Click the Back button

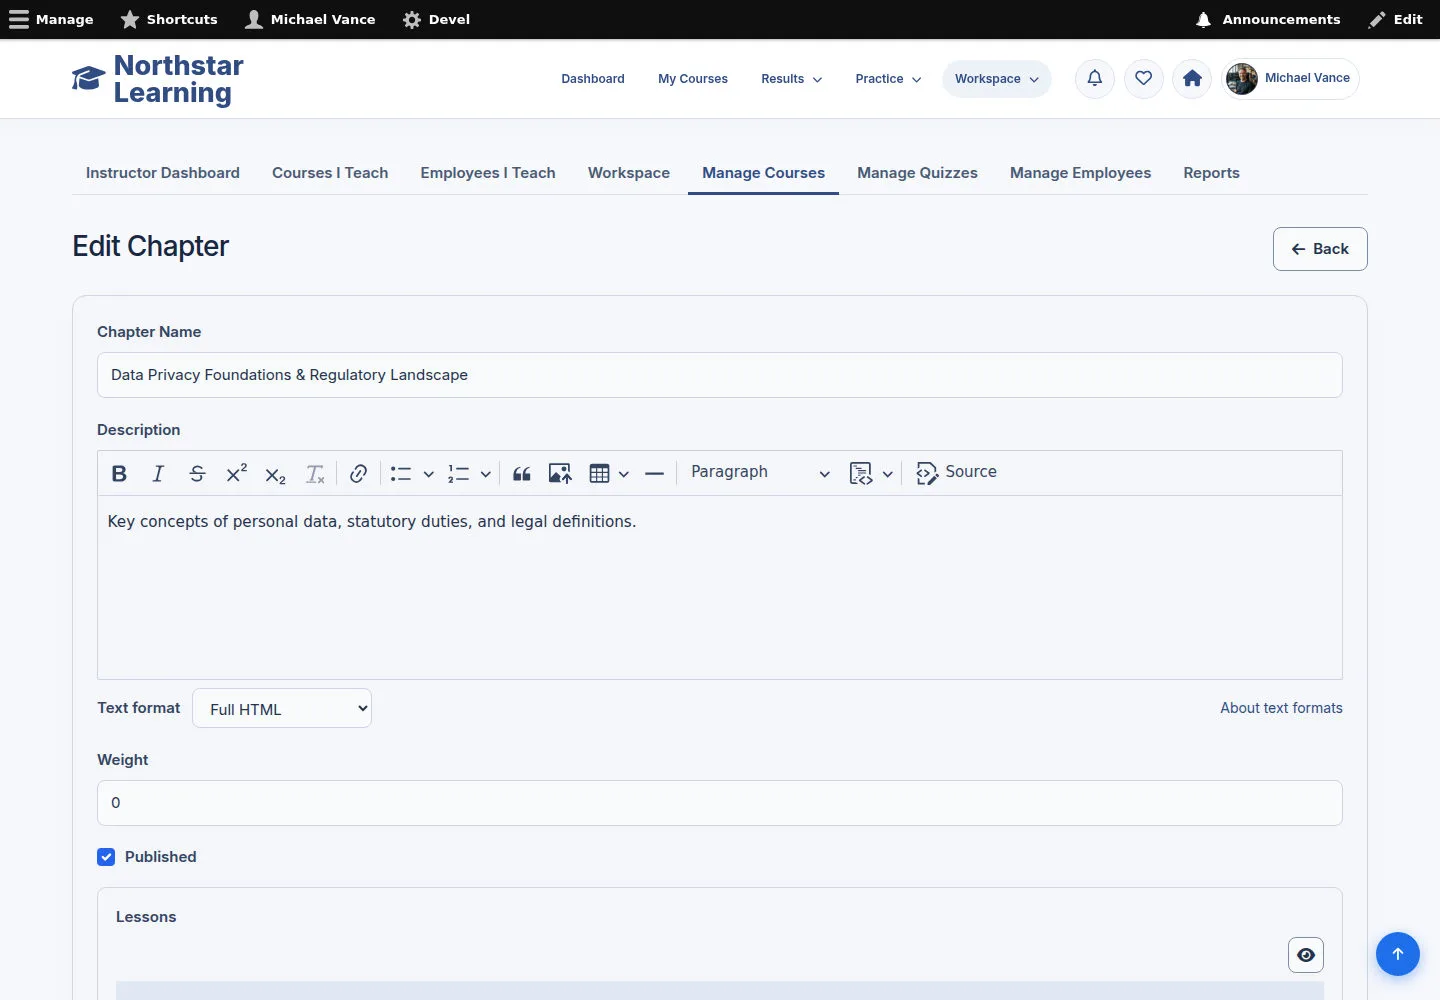(x=1320, y=249)
